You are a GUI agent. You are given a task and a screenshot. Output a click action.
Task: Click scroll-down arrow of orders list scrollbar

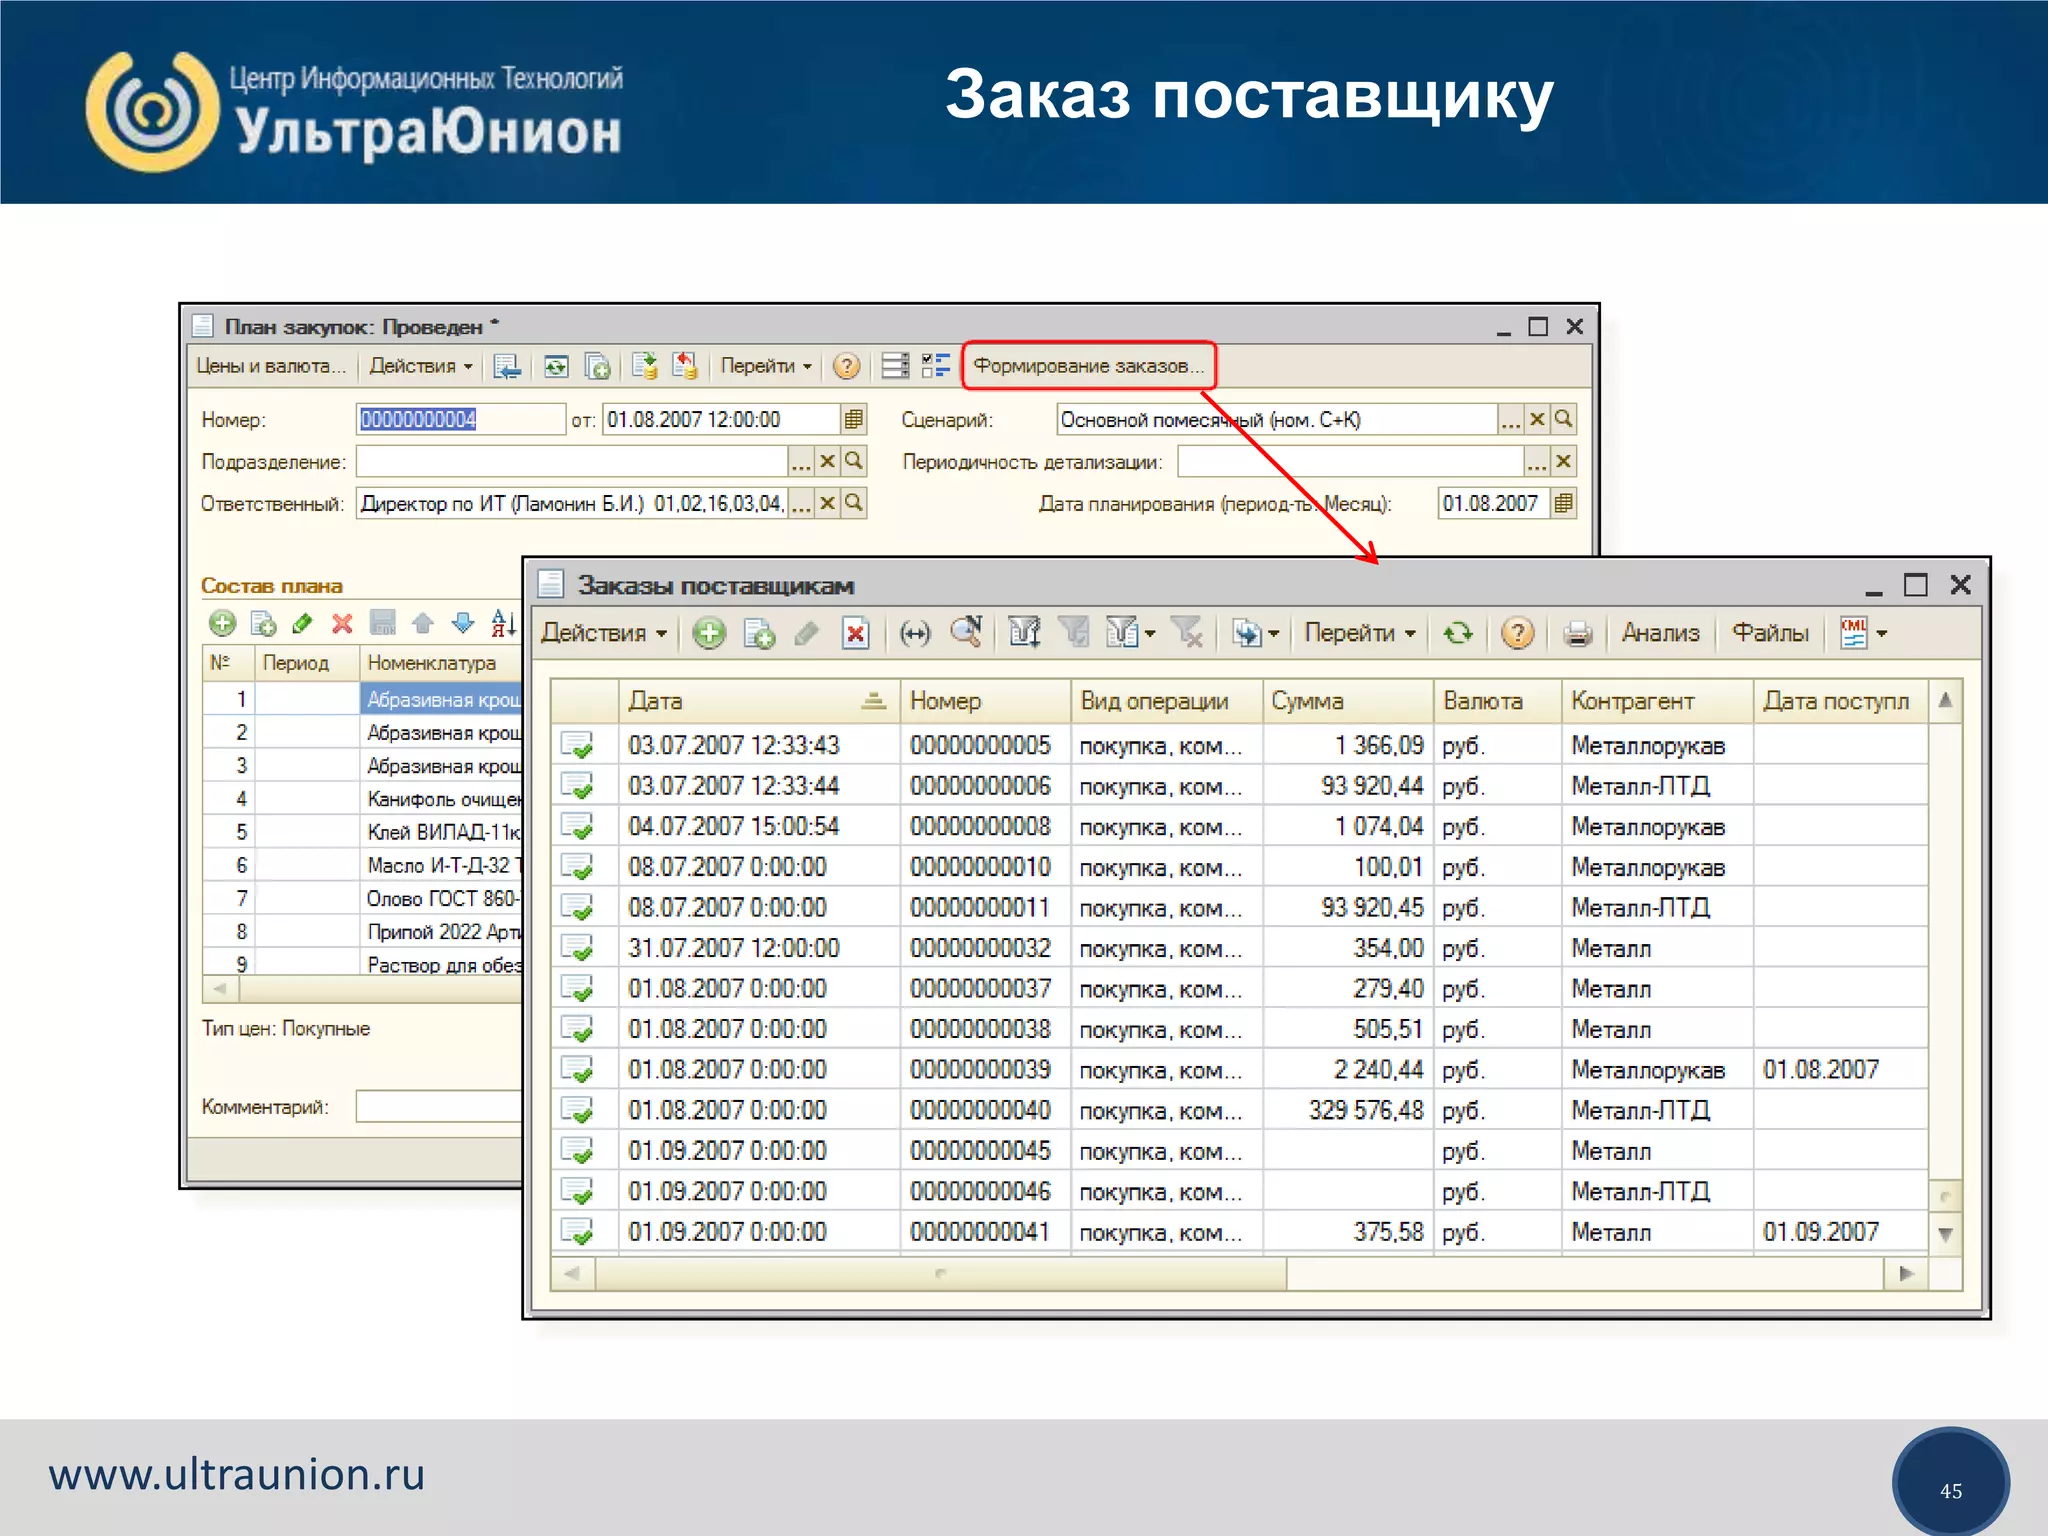(x=1945, y=1233)
